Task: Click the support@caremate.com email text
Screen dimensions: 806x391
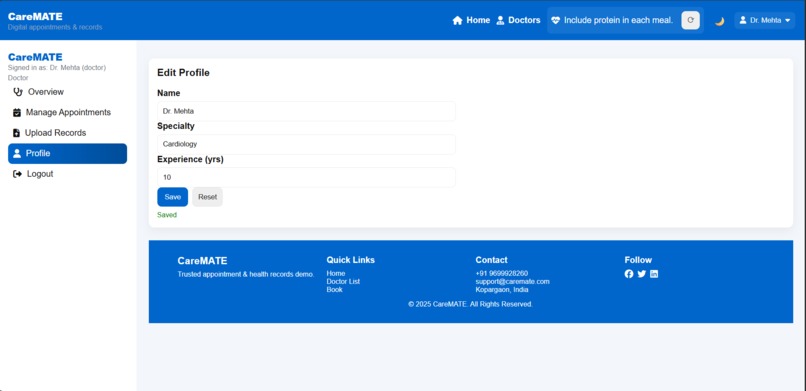Action: pos(512,282)
